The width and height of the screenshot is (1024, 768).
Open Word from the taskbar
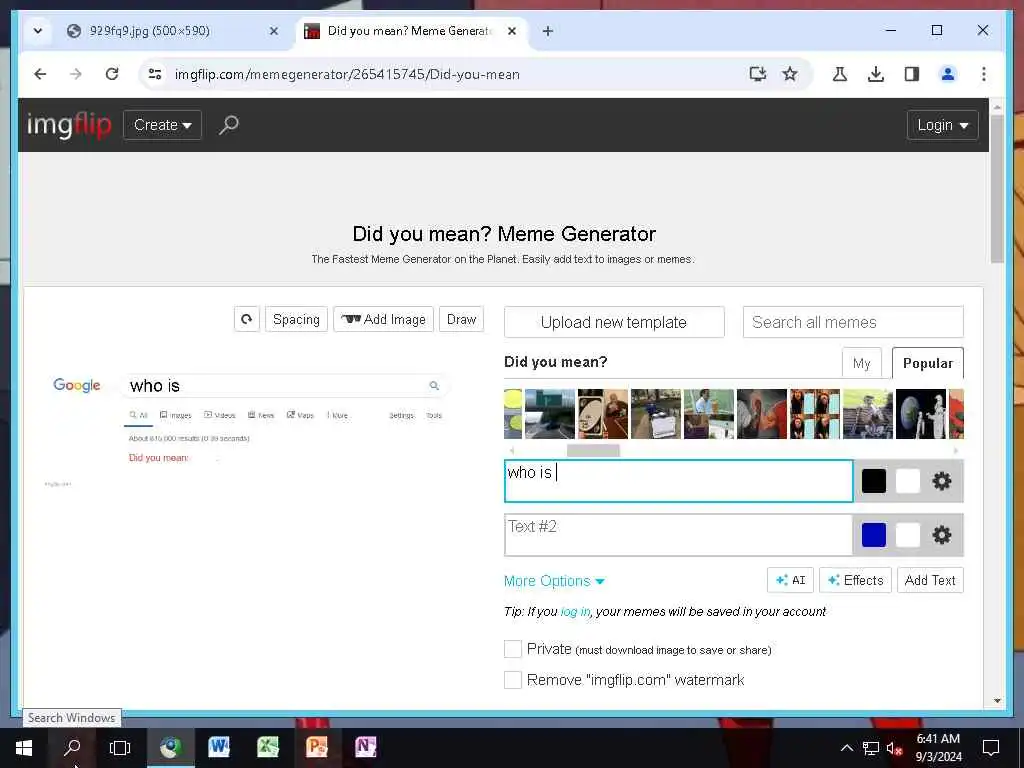219,747
